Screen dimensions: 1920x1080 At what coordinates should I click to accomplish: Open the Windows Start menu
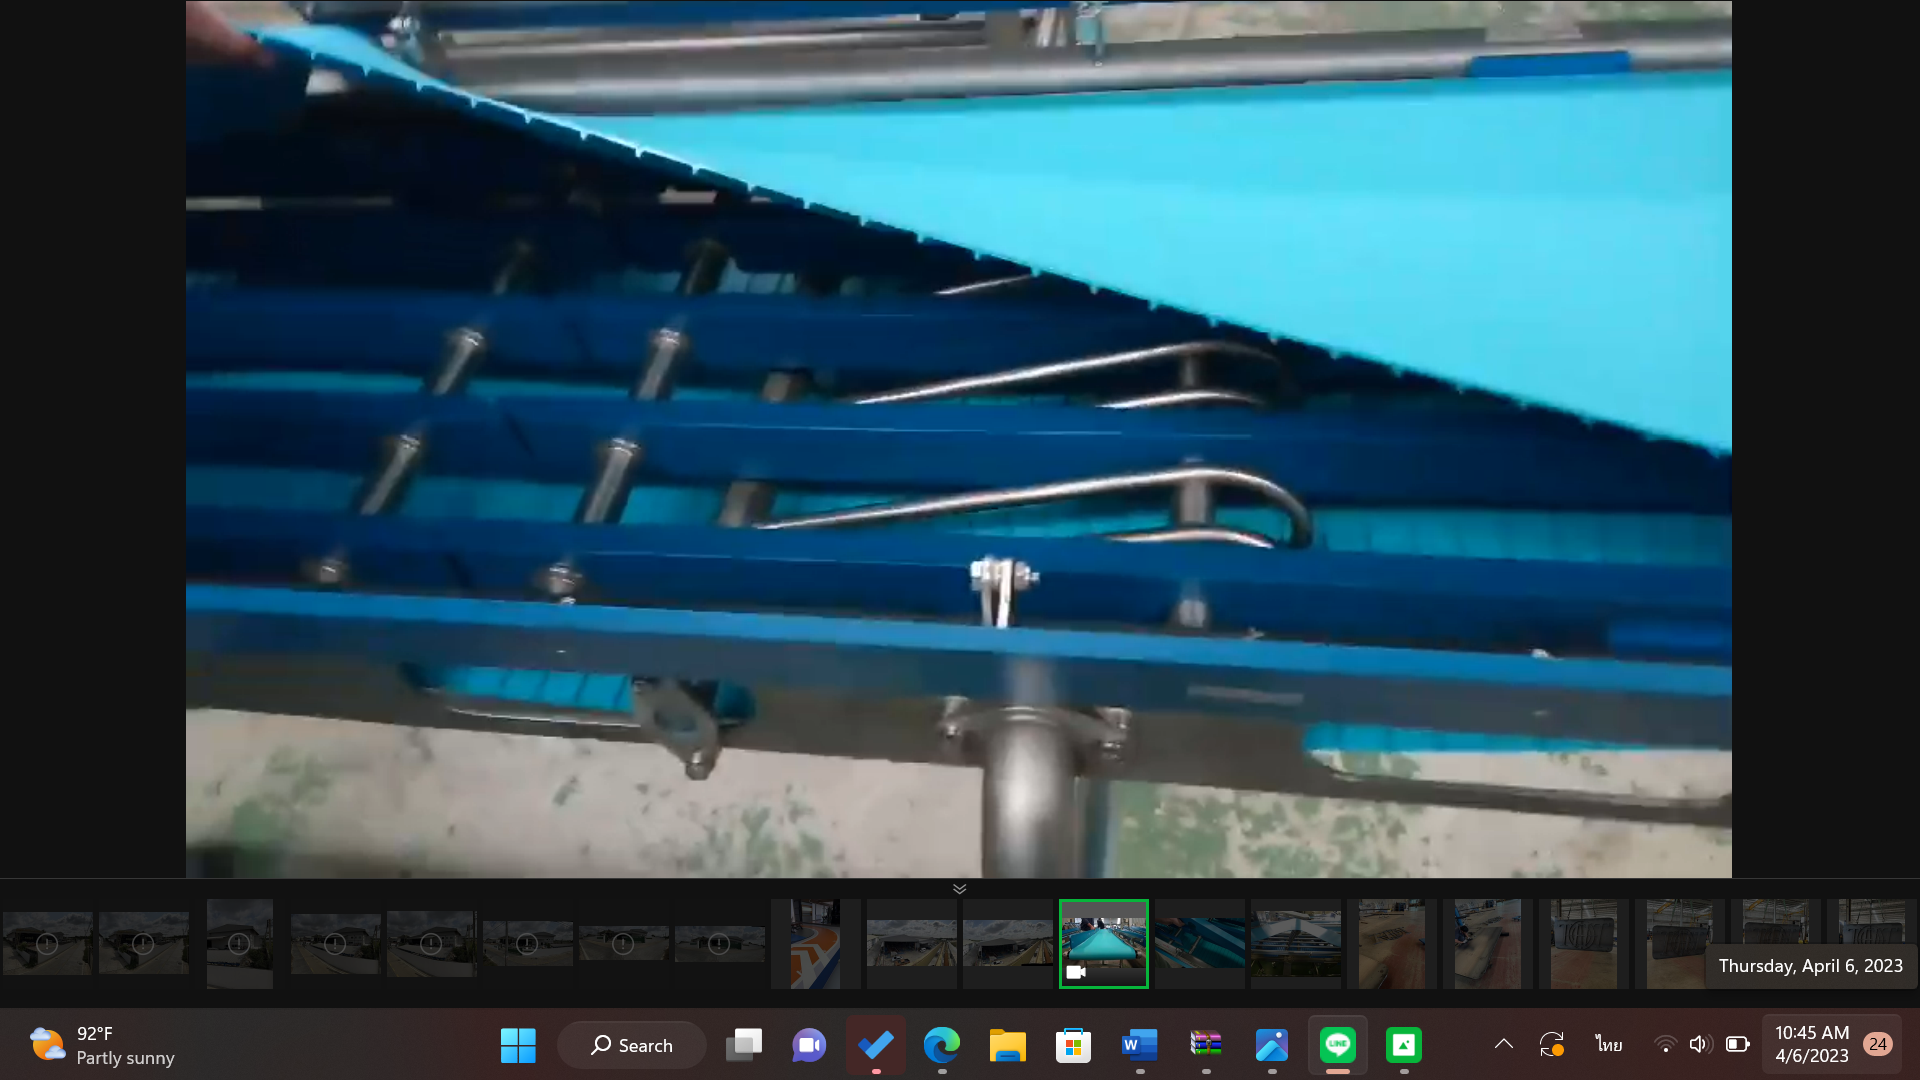(x=518, y=1045)
